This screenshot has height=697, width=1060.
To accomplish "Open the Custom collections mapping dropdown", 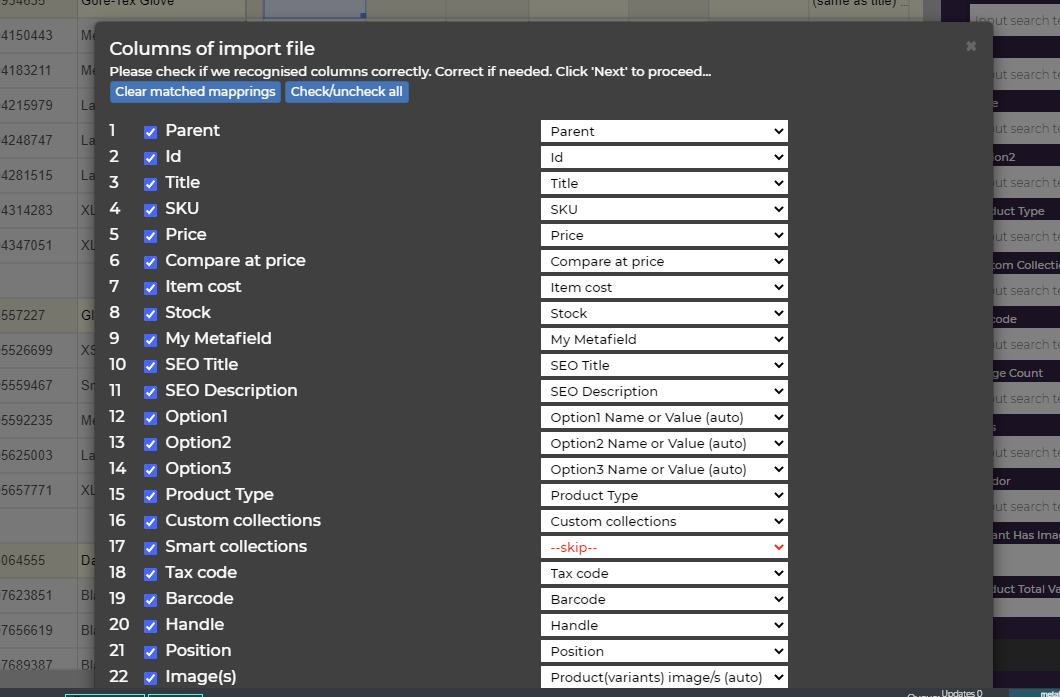I will pyautogui.click(x=664, y=522).
